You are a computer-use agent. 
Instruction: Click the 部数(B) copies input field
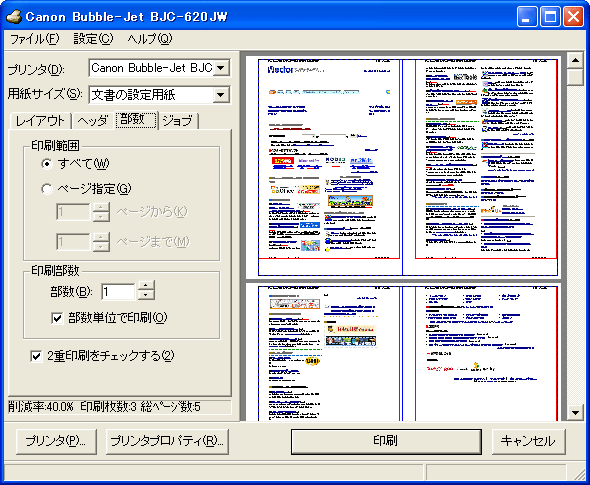pyautogui.click(x=118, y=292)
